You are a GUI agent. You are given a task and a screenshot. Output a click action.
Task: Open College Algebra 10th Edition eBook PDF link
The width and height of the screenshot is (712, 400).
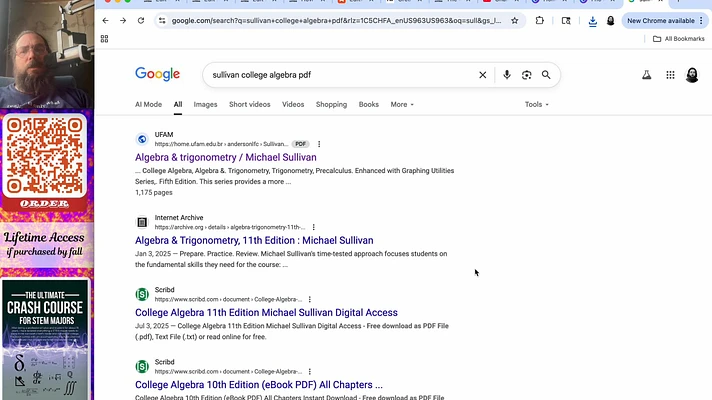(259, 385)
